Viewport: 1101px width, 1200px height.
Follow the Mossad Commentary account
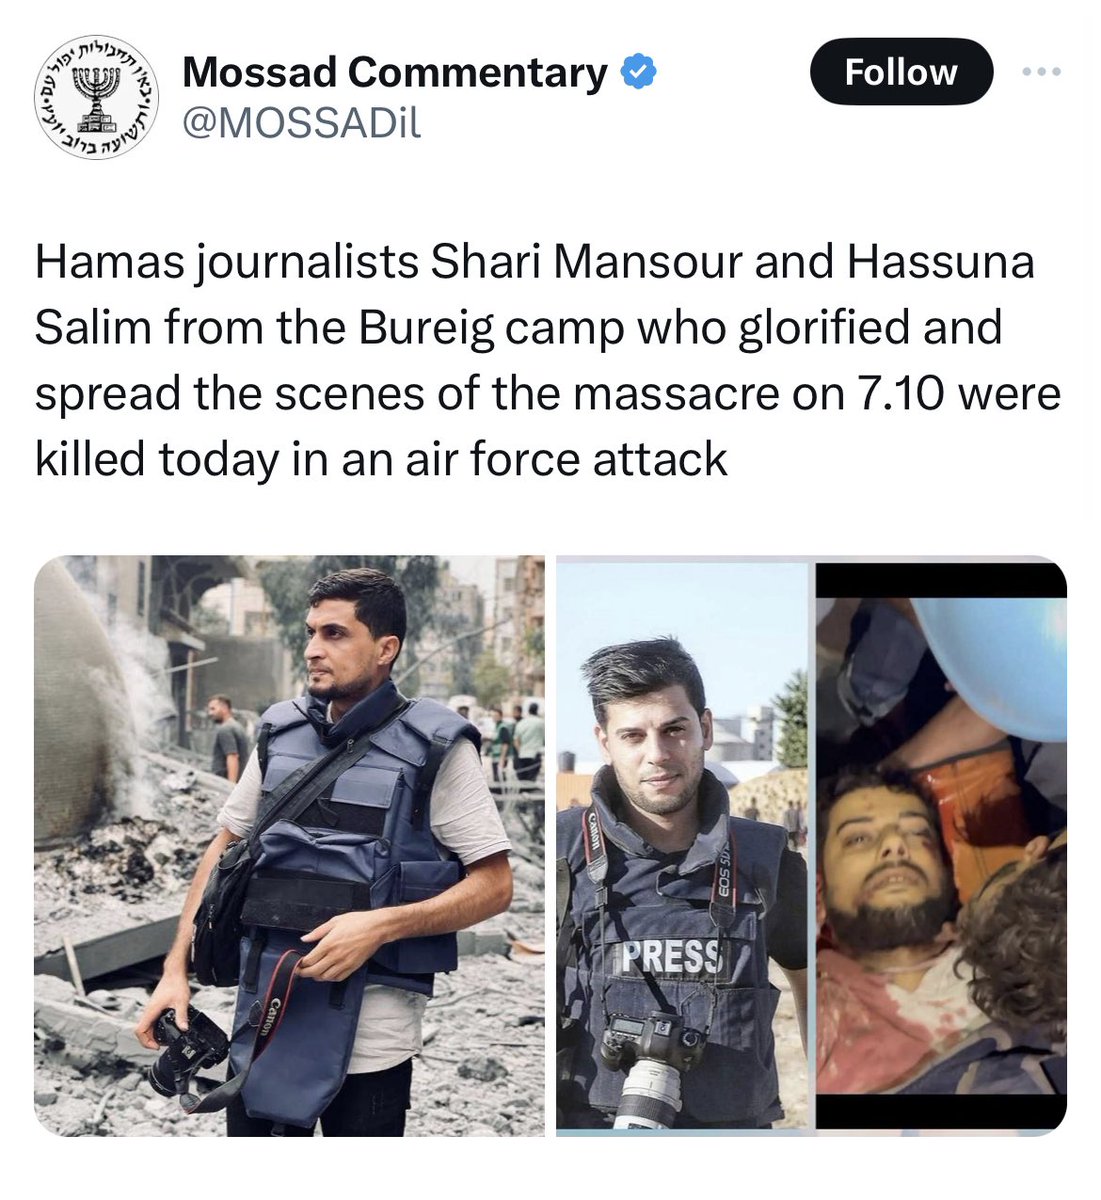pos(901,72)
